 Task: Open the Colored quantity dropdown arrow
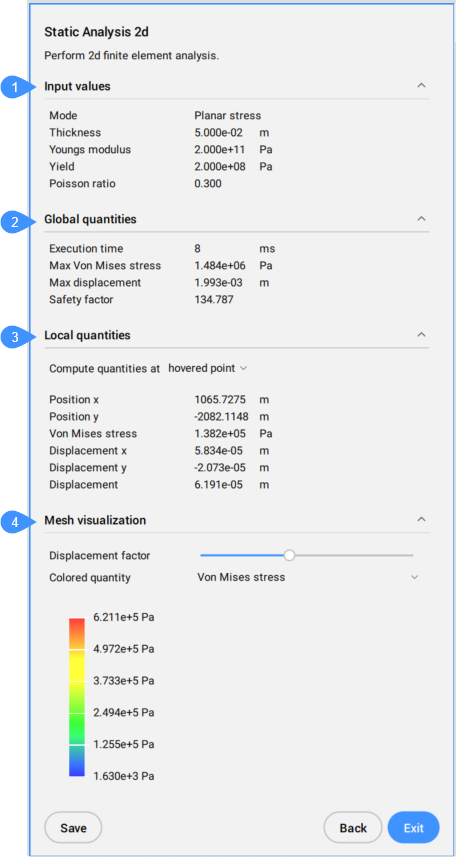point(414,577)
